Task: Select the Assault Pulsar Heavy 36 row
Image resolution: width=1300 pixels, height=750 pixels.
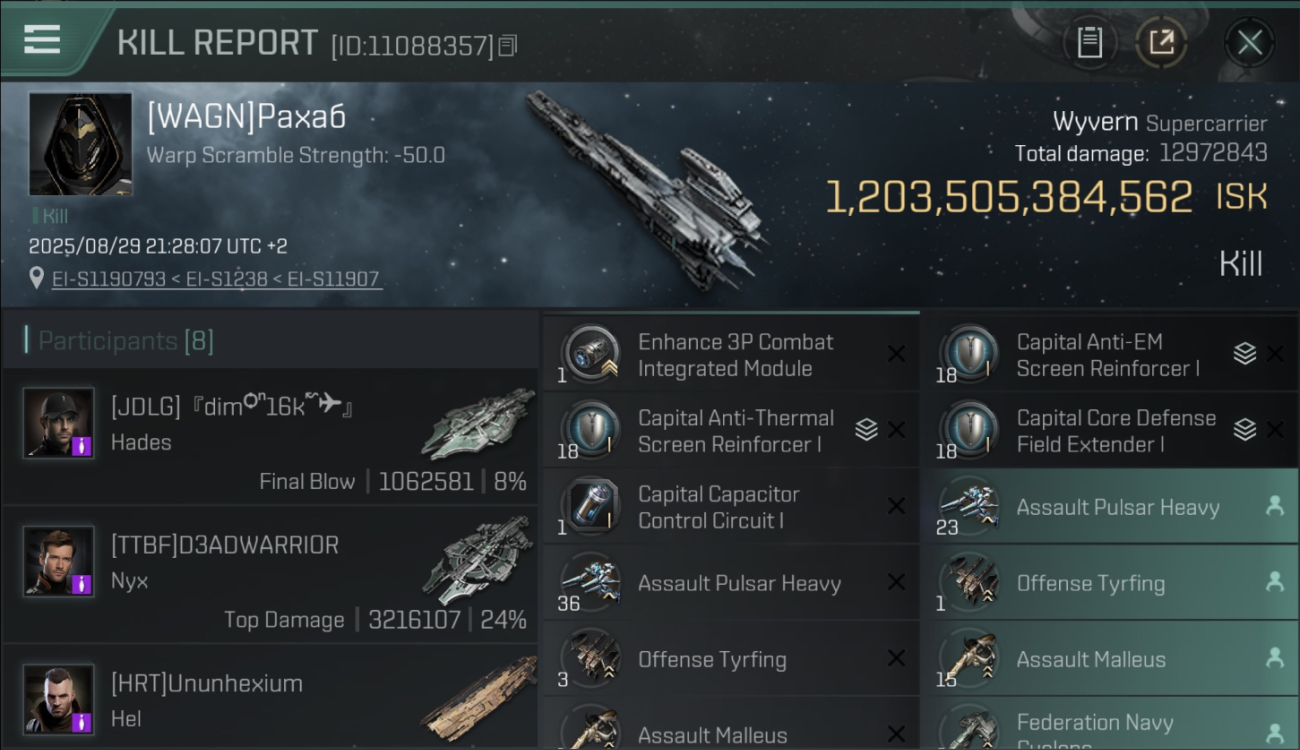Action: (731, 583)
